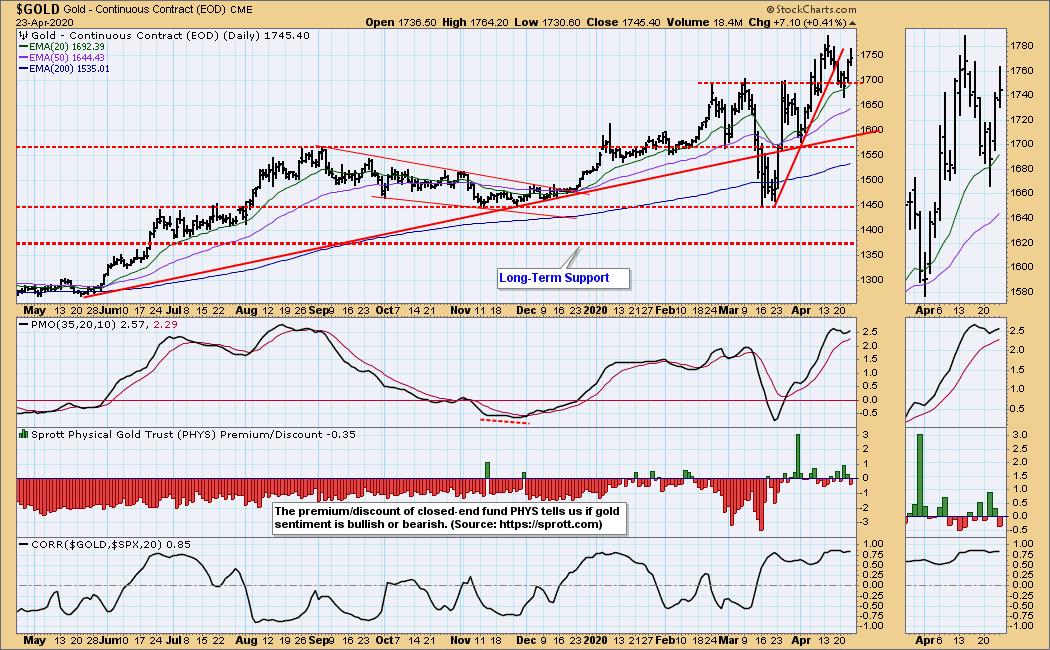Click the Nov month label under the price panel
Screen dimensions: 1050x650
(460, 311)
